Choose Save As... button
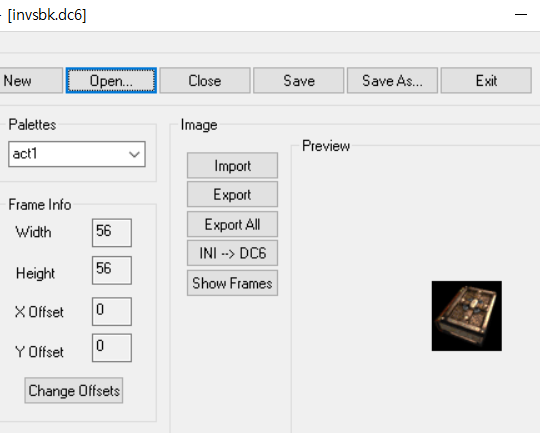The image size is (540, 433). [392, 81]
